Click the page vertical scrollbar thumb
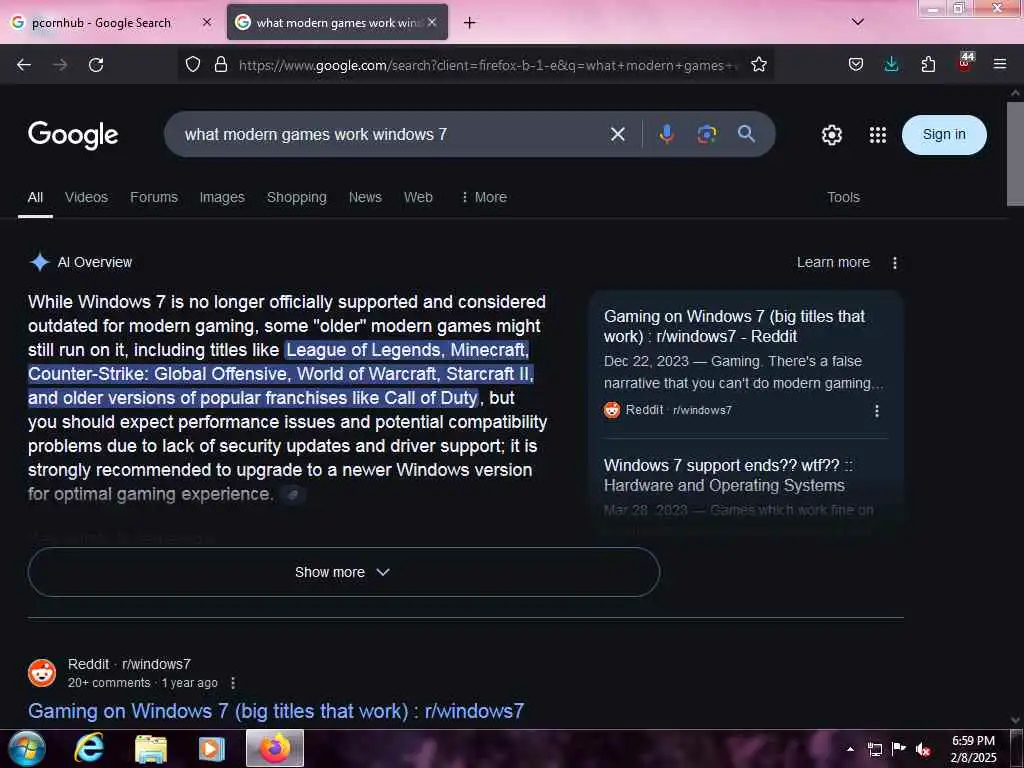This screenshot has height=768, width=1024. coord(1015,153)
